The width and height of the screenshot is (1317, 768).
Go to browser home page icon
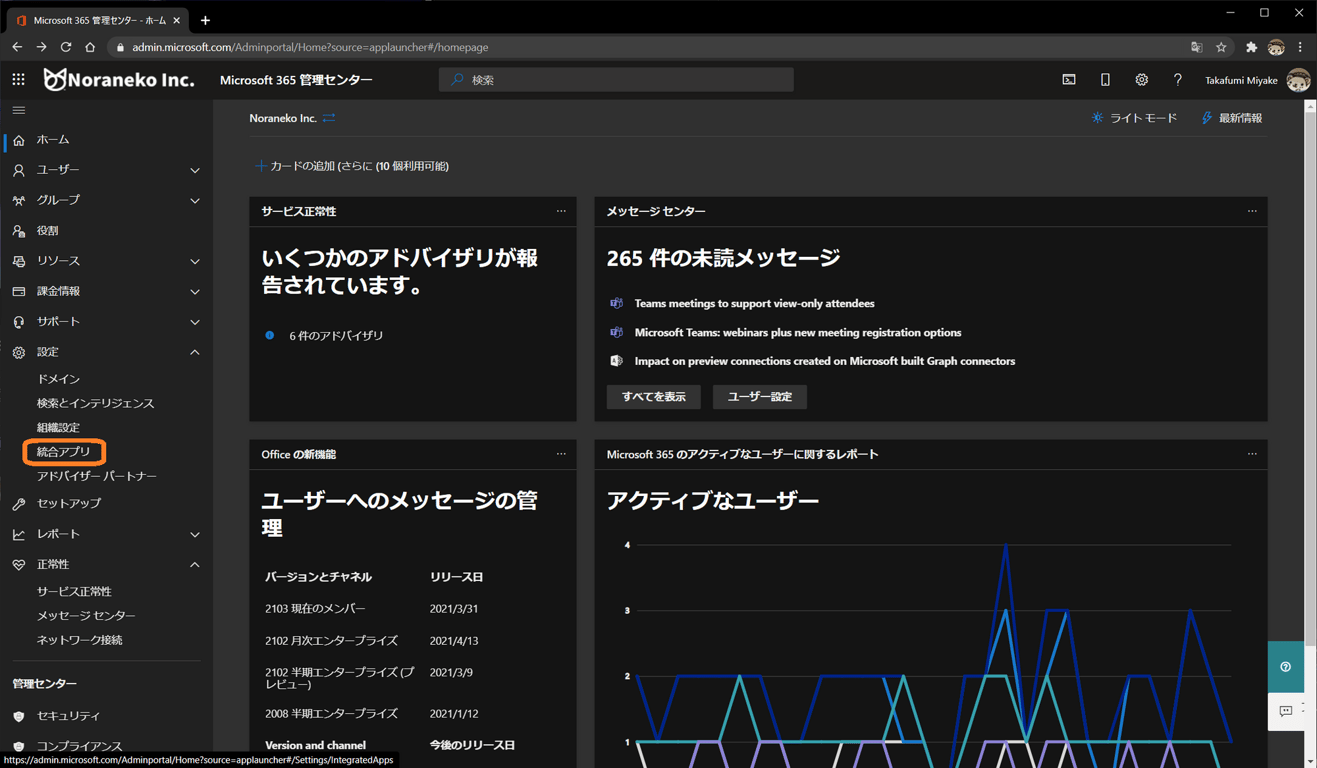point(90,47)
